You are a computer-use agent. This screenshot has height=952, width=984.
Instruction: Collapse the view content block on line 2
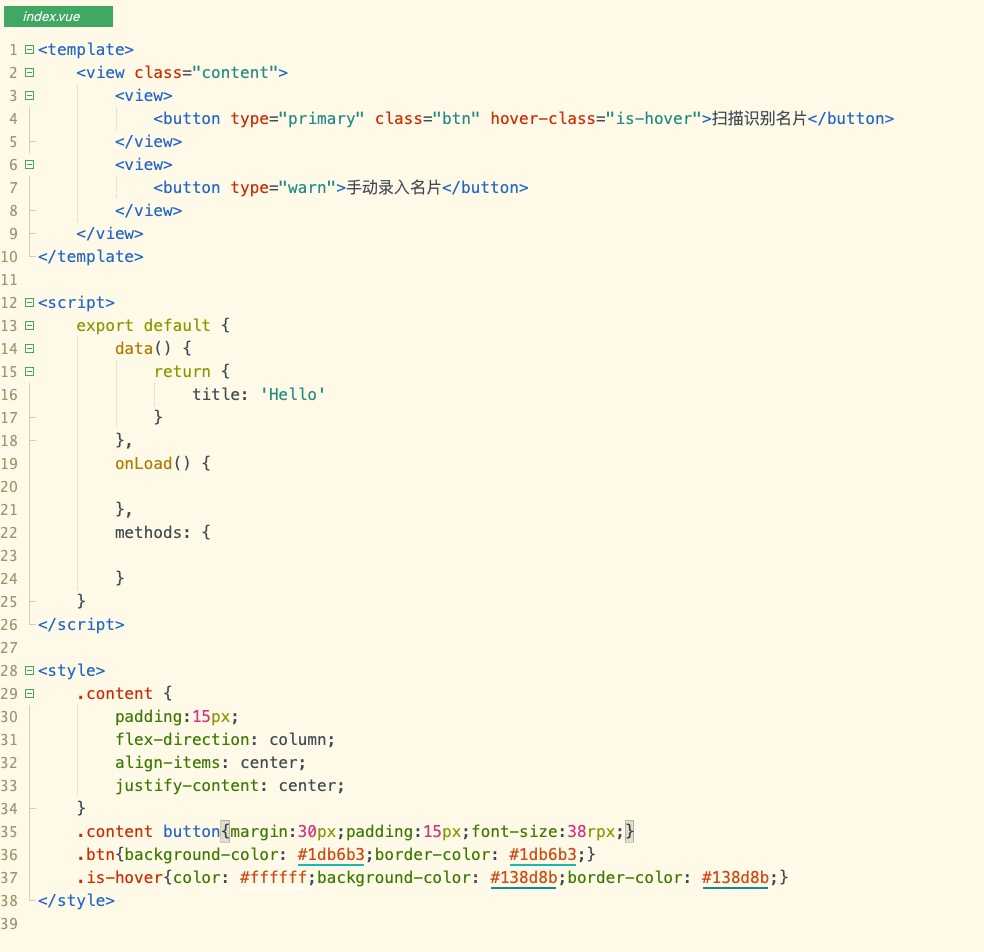pos(29,72)
